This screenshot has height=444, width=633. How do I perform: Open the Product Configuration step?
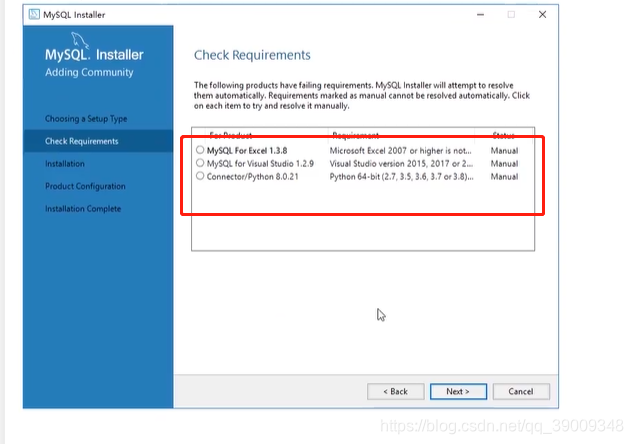85,186
